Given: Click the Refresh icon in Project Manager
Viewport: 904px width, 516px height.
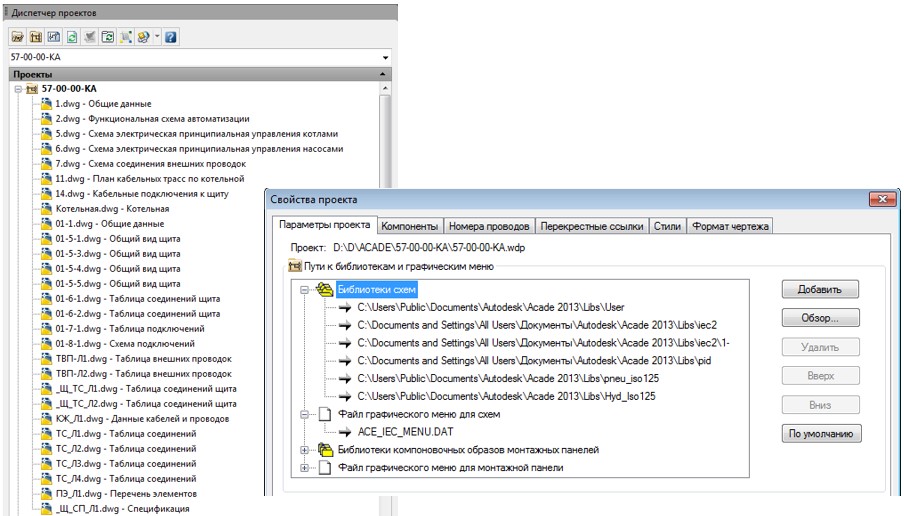Looking at the screenshot, I should coord(72,37).
